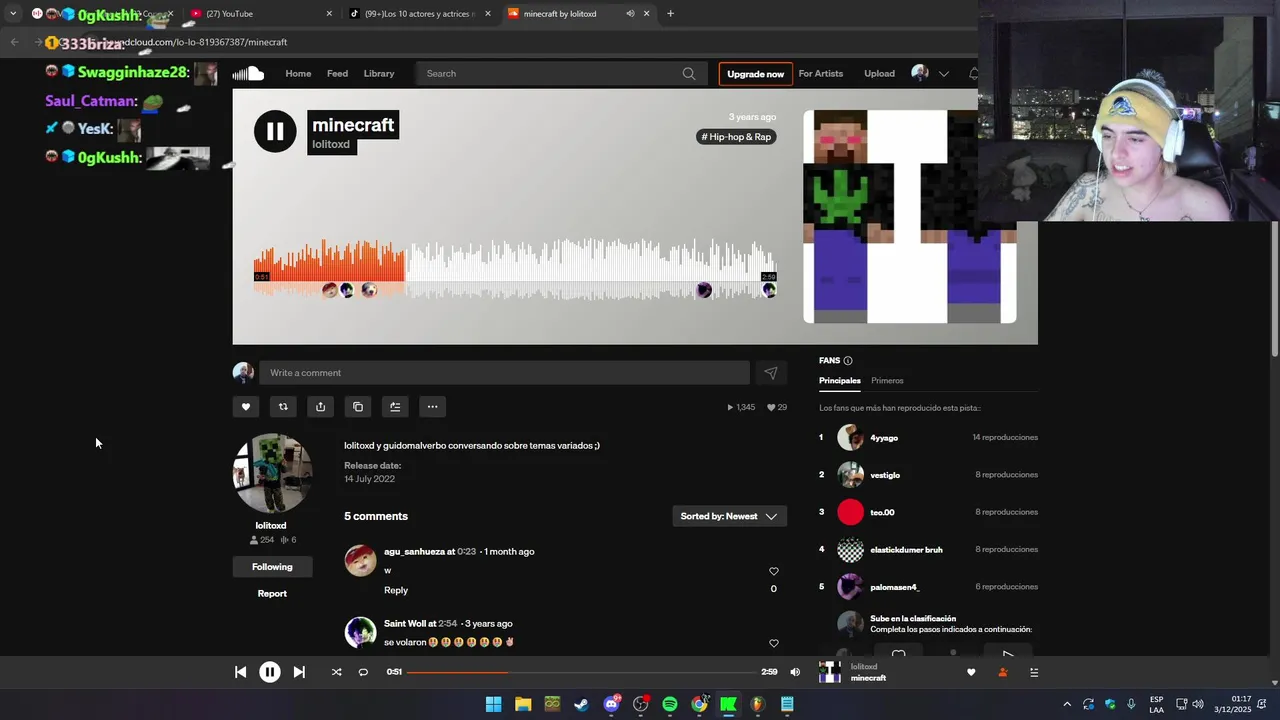Open the Sorted by Newest dropdown
This screenshot has width=1280, height=720.
click(x=729, y=516)
